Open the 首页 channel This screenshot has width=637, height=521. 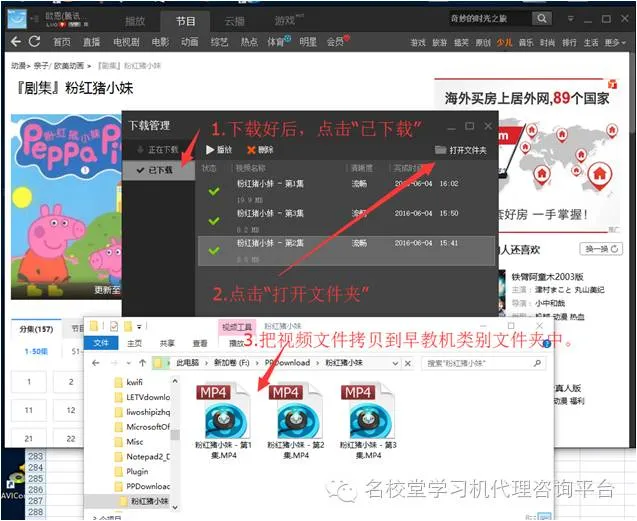[x=62, y=42]
